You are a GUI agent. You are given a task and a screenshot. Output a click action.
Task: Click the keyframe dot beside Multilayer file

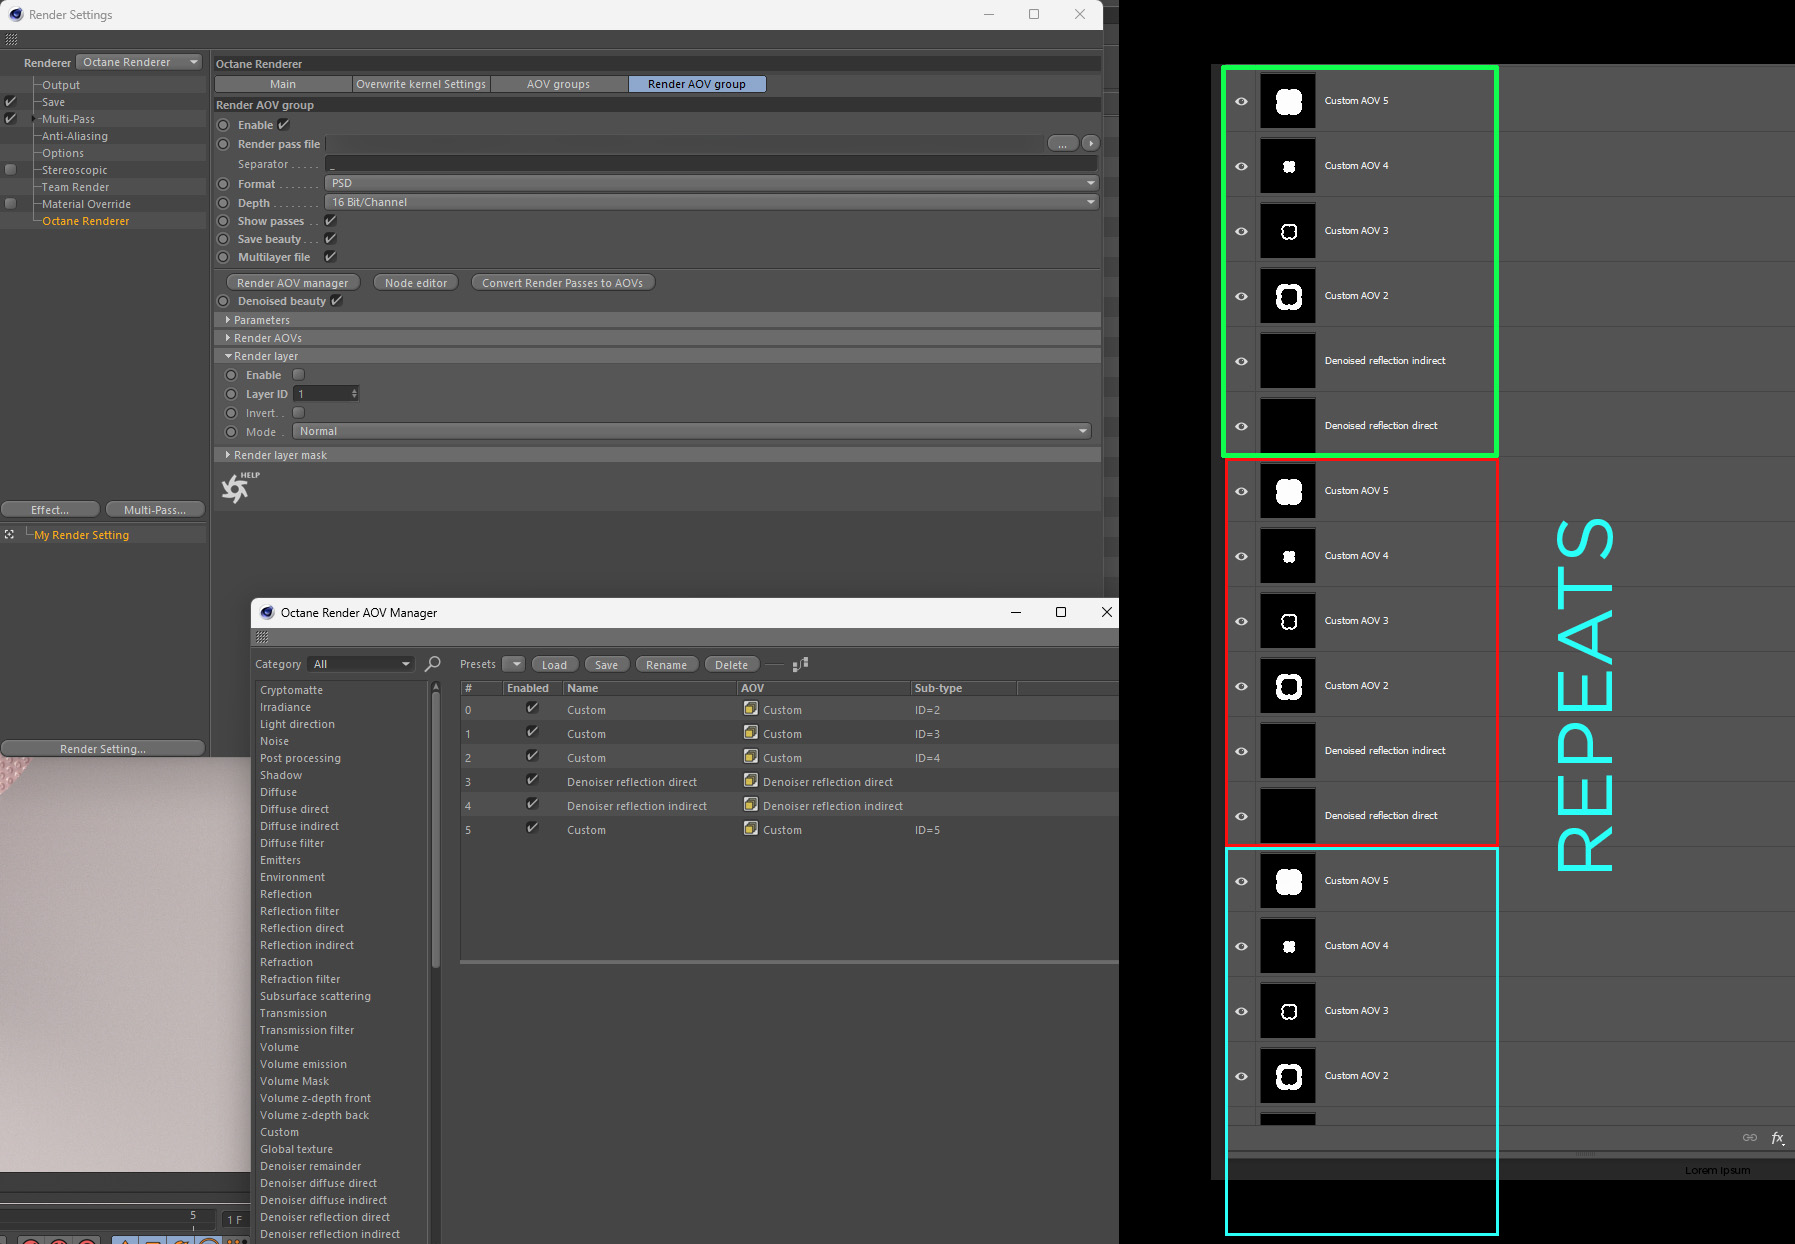pyautogui.click(x=224, y=257)
